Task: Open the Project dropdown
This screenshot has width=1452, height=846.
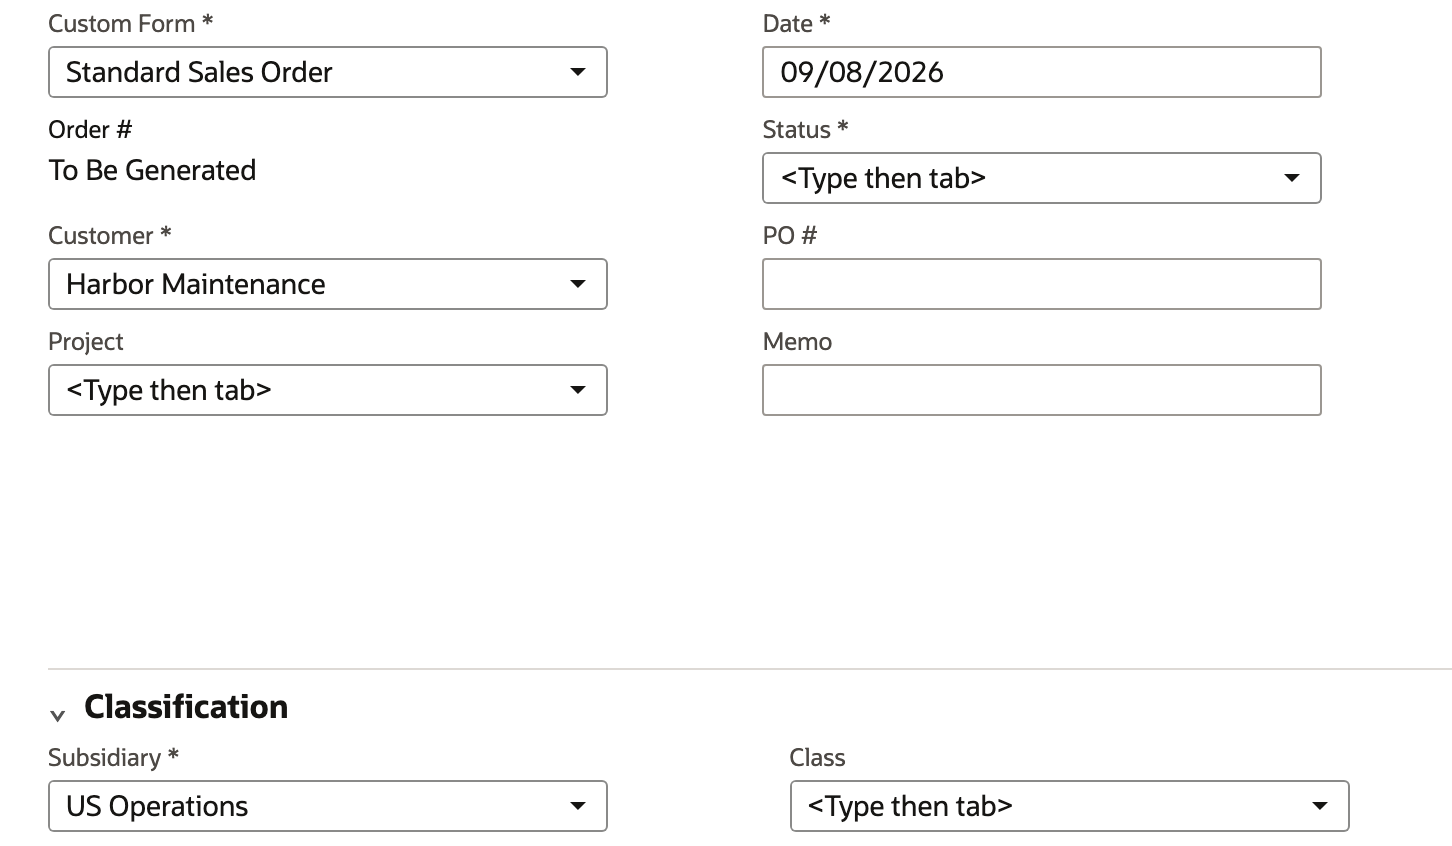Action: (x=327, y=390)
